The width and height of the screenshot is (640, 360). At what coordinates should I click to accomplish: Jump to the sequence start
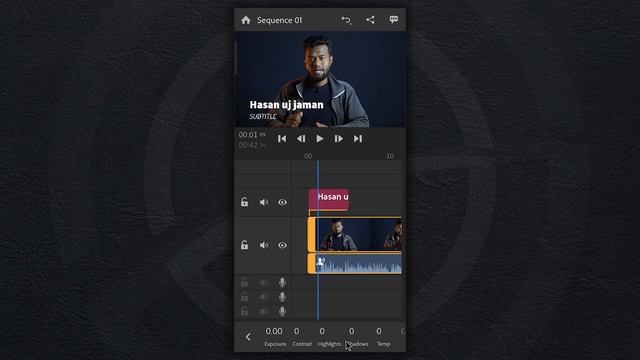click(x=282, y=139)
